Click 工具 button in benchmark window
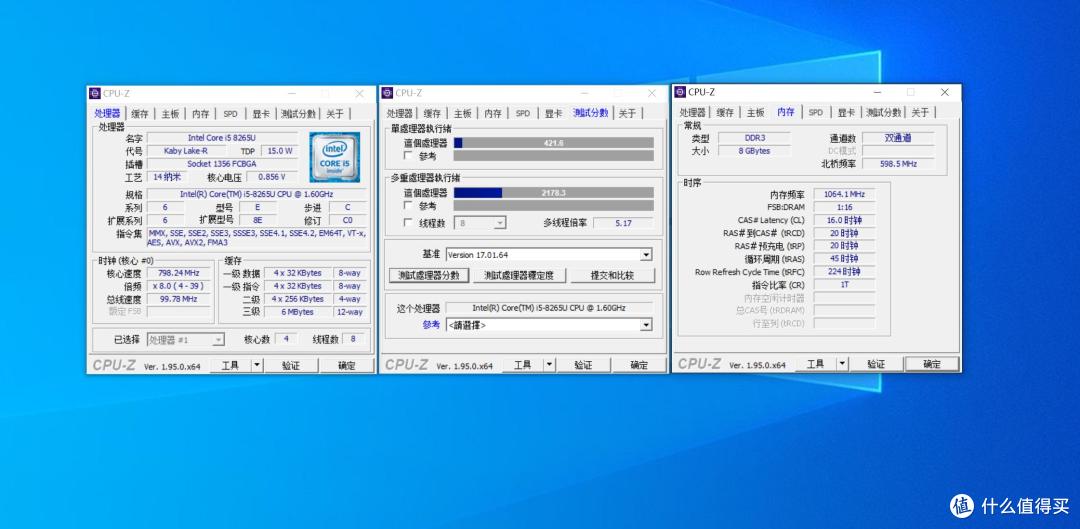Image resolution: width=1080 pixels, height=529 pixels. [x=523, y=365]
